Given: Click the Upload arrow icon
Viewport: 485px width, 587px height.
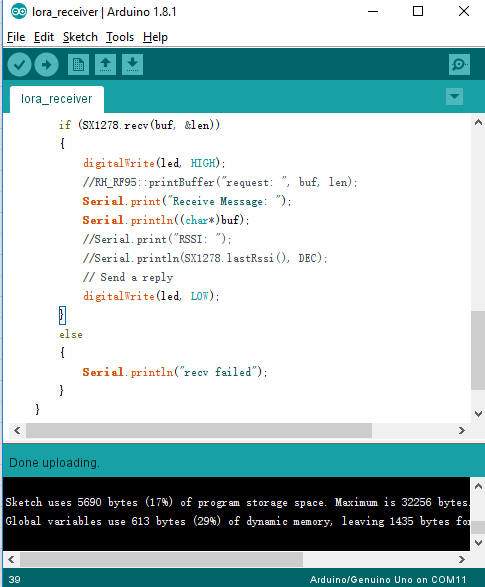Looking at the screenshot, I should 46,65.
